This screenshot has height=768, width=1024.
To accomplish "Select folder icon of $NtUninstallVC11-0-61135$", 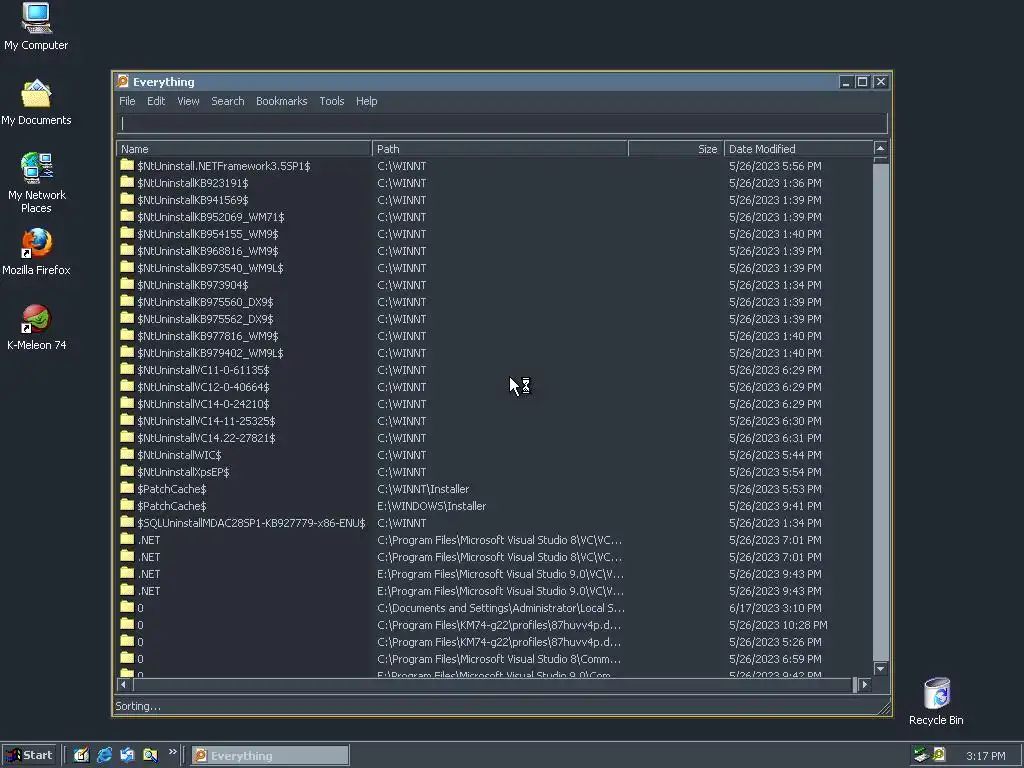I will 127,369.
